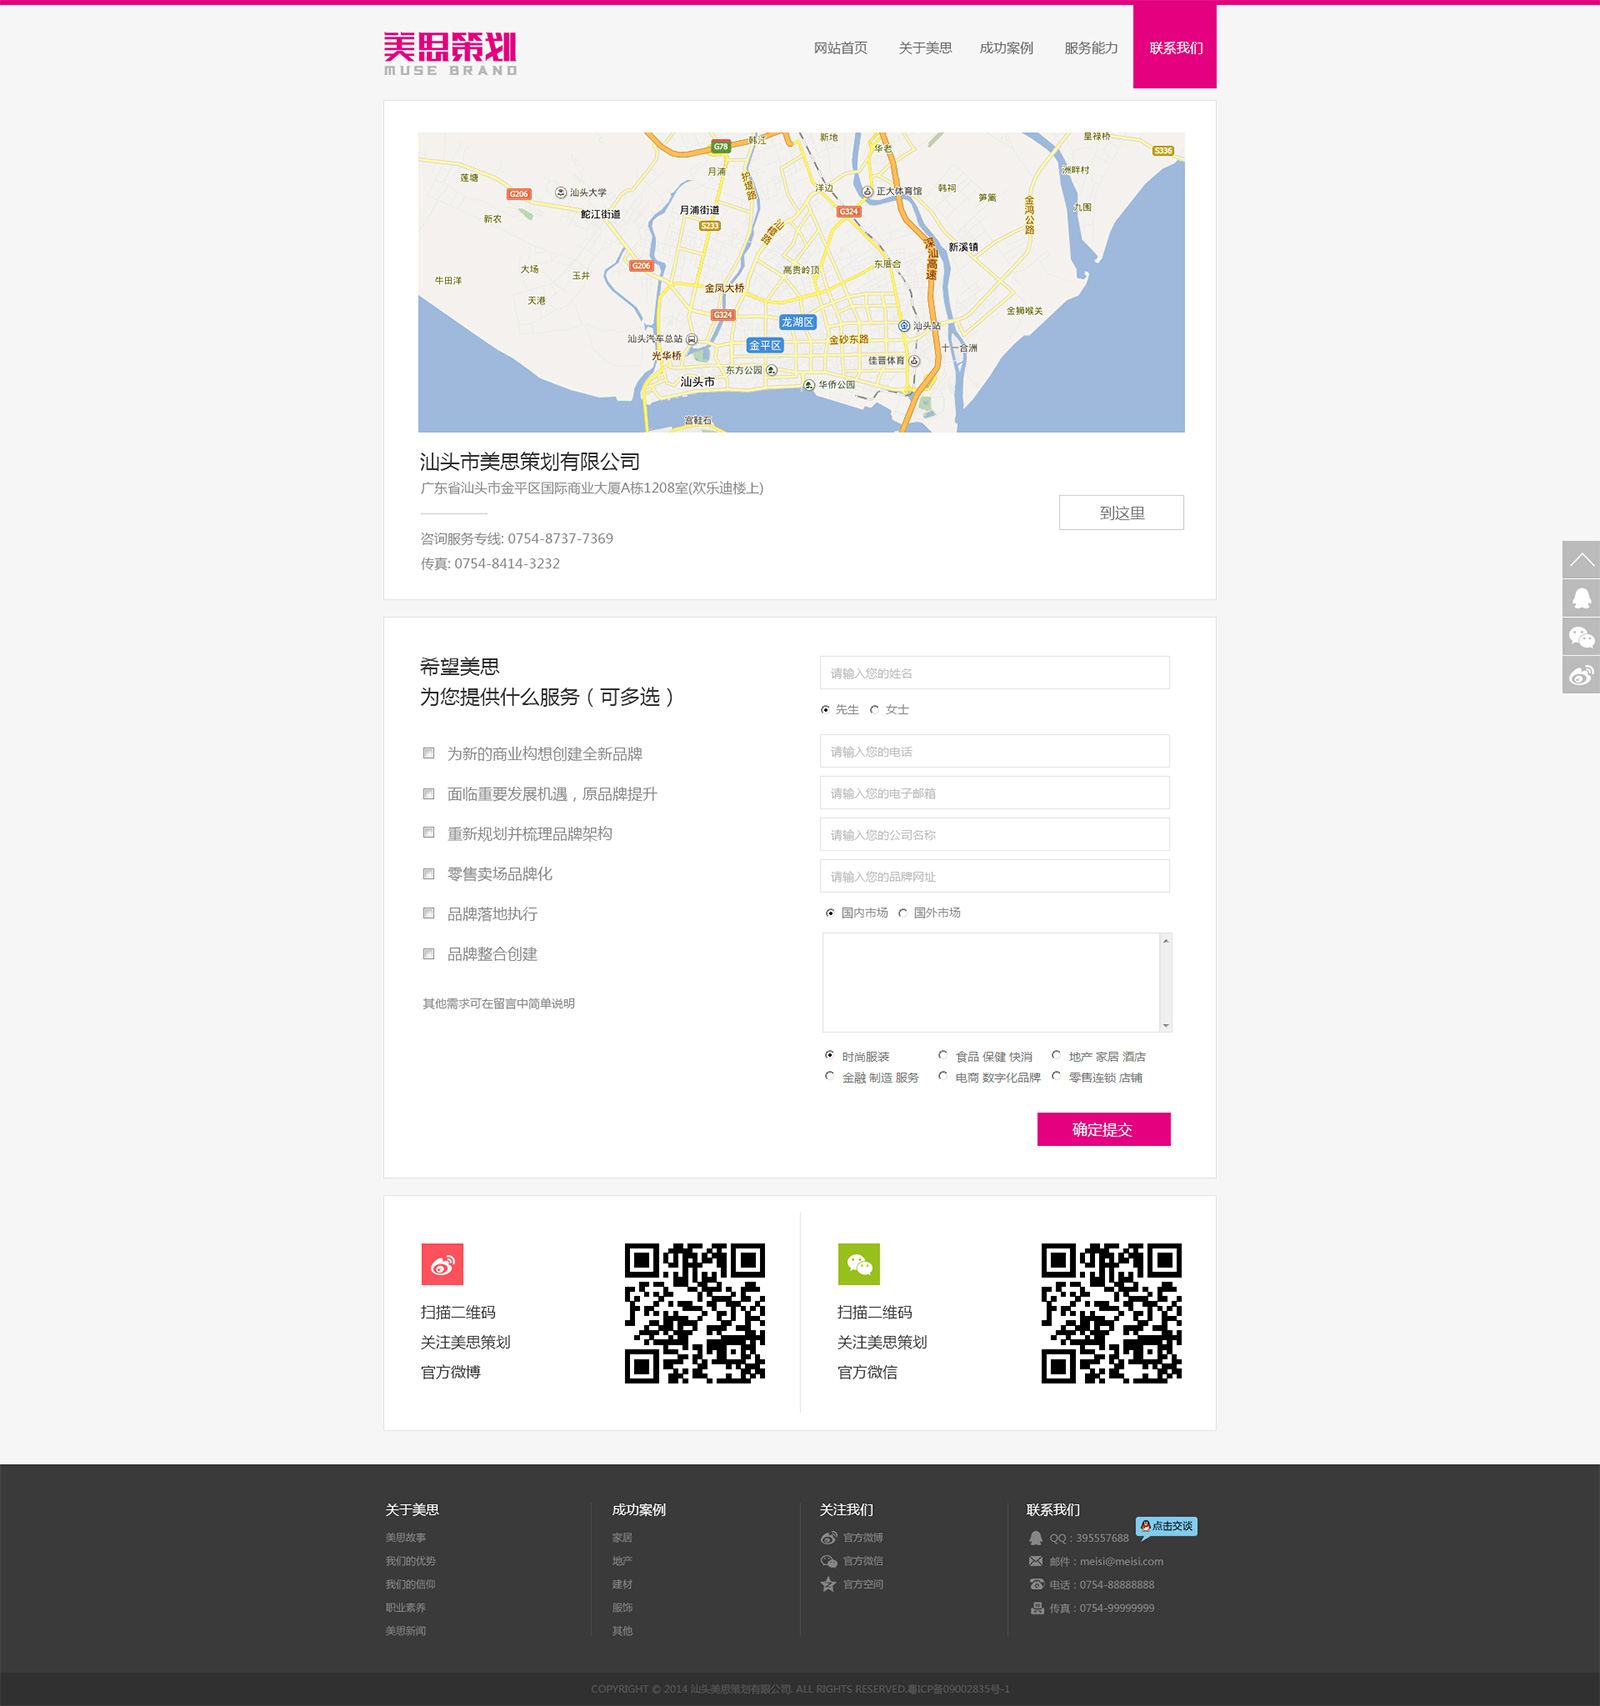Select 金融 制造 服务 industry radio
1600x1706 pixels.
(x=829, y=1076)
